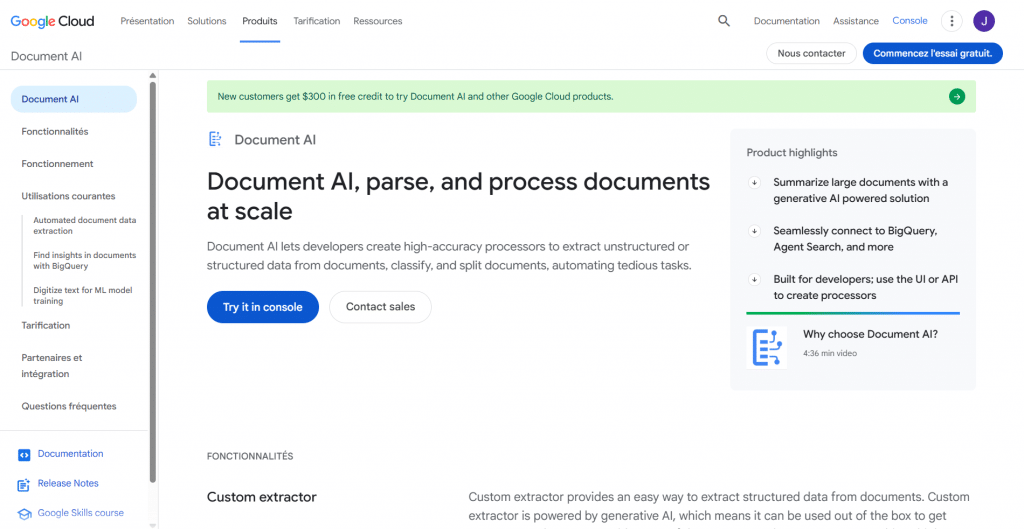The height and width of the screenshot is (529, 1024).
Task: Click the FONCTIONNALITÉS section label
Action: pos(250,457)
